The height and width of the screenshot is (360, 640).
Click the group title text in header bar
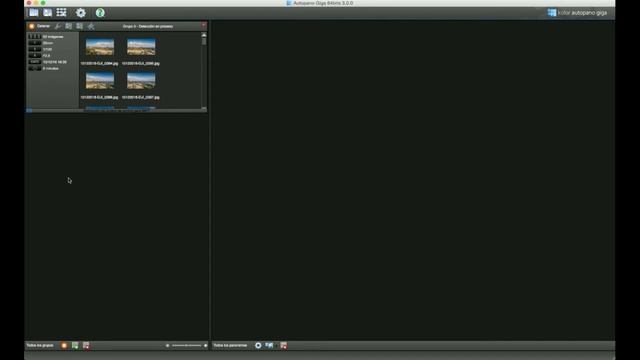(148, 26)
